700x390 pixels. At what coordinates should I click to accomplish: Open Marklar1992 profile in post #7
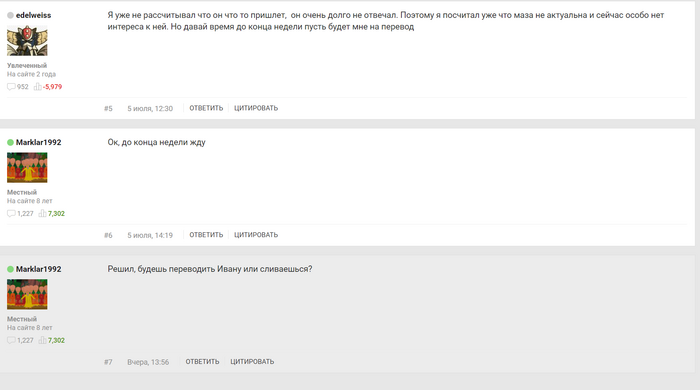coord(38,269)
